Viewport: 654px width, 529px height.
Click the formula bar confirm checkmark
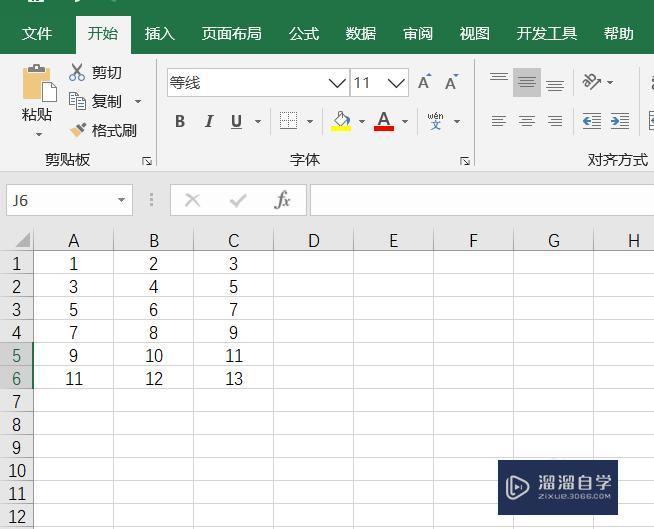pos(238,200)
